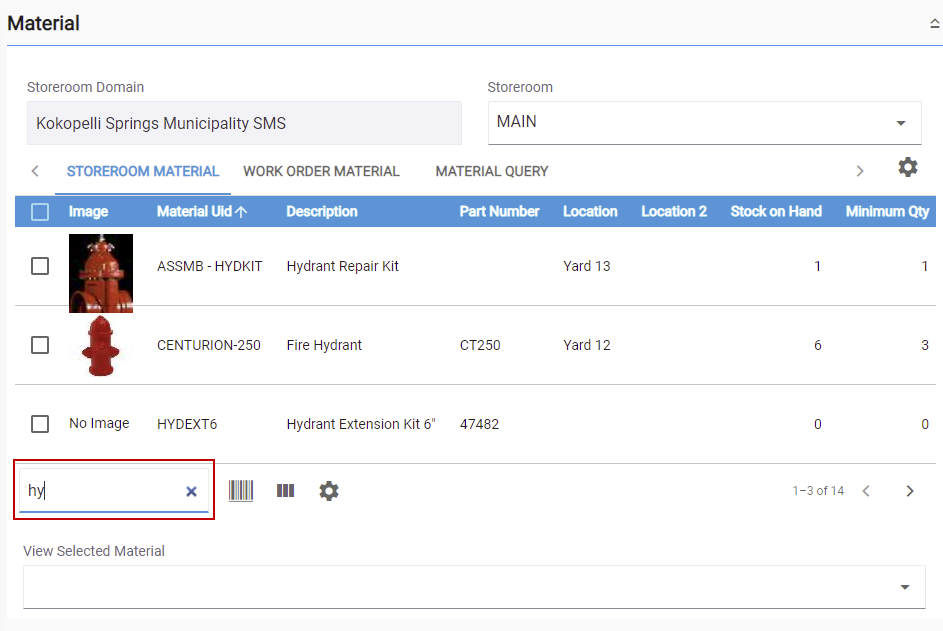
Task: Check the ASSMB - HYDKIT row checkbox
Action: [40, 266]
